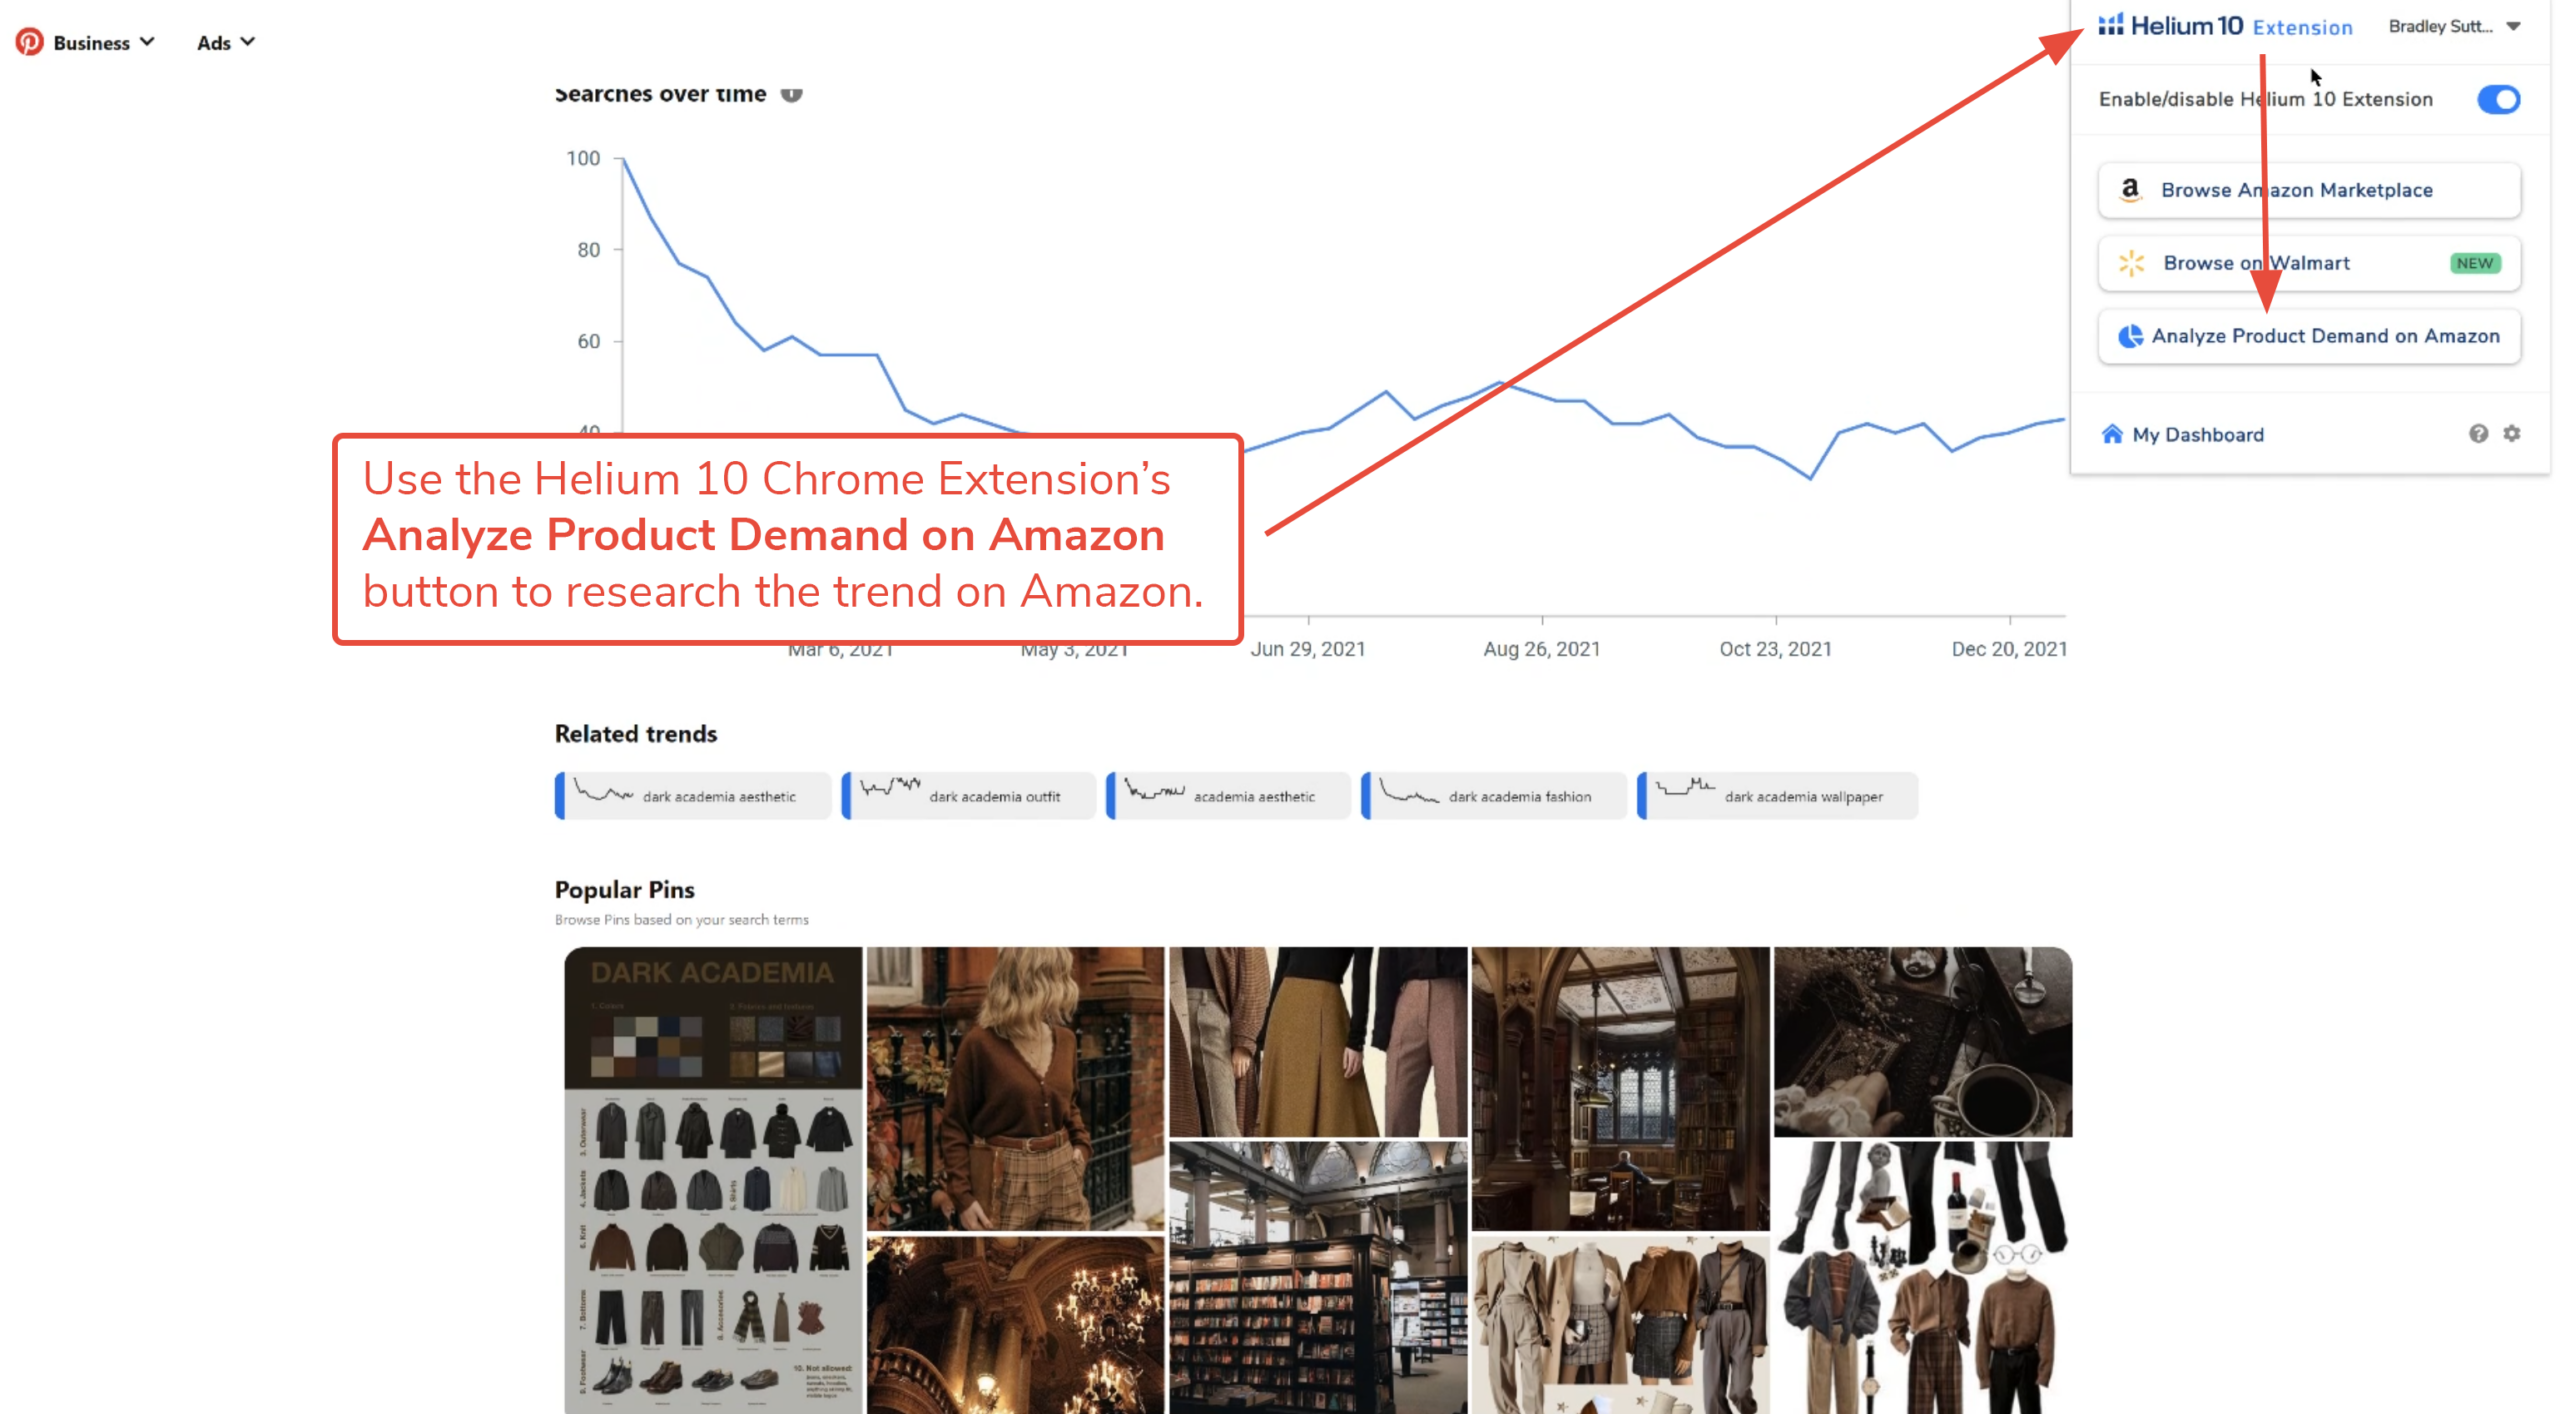Screen dimensions: 2560x1414
Task: Disable the Helium 10 Extension toggle
Action: [x=2498, y=99]
